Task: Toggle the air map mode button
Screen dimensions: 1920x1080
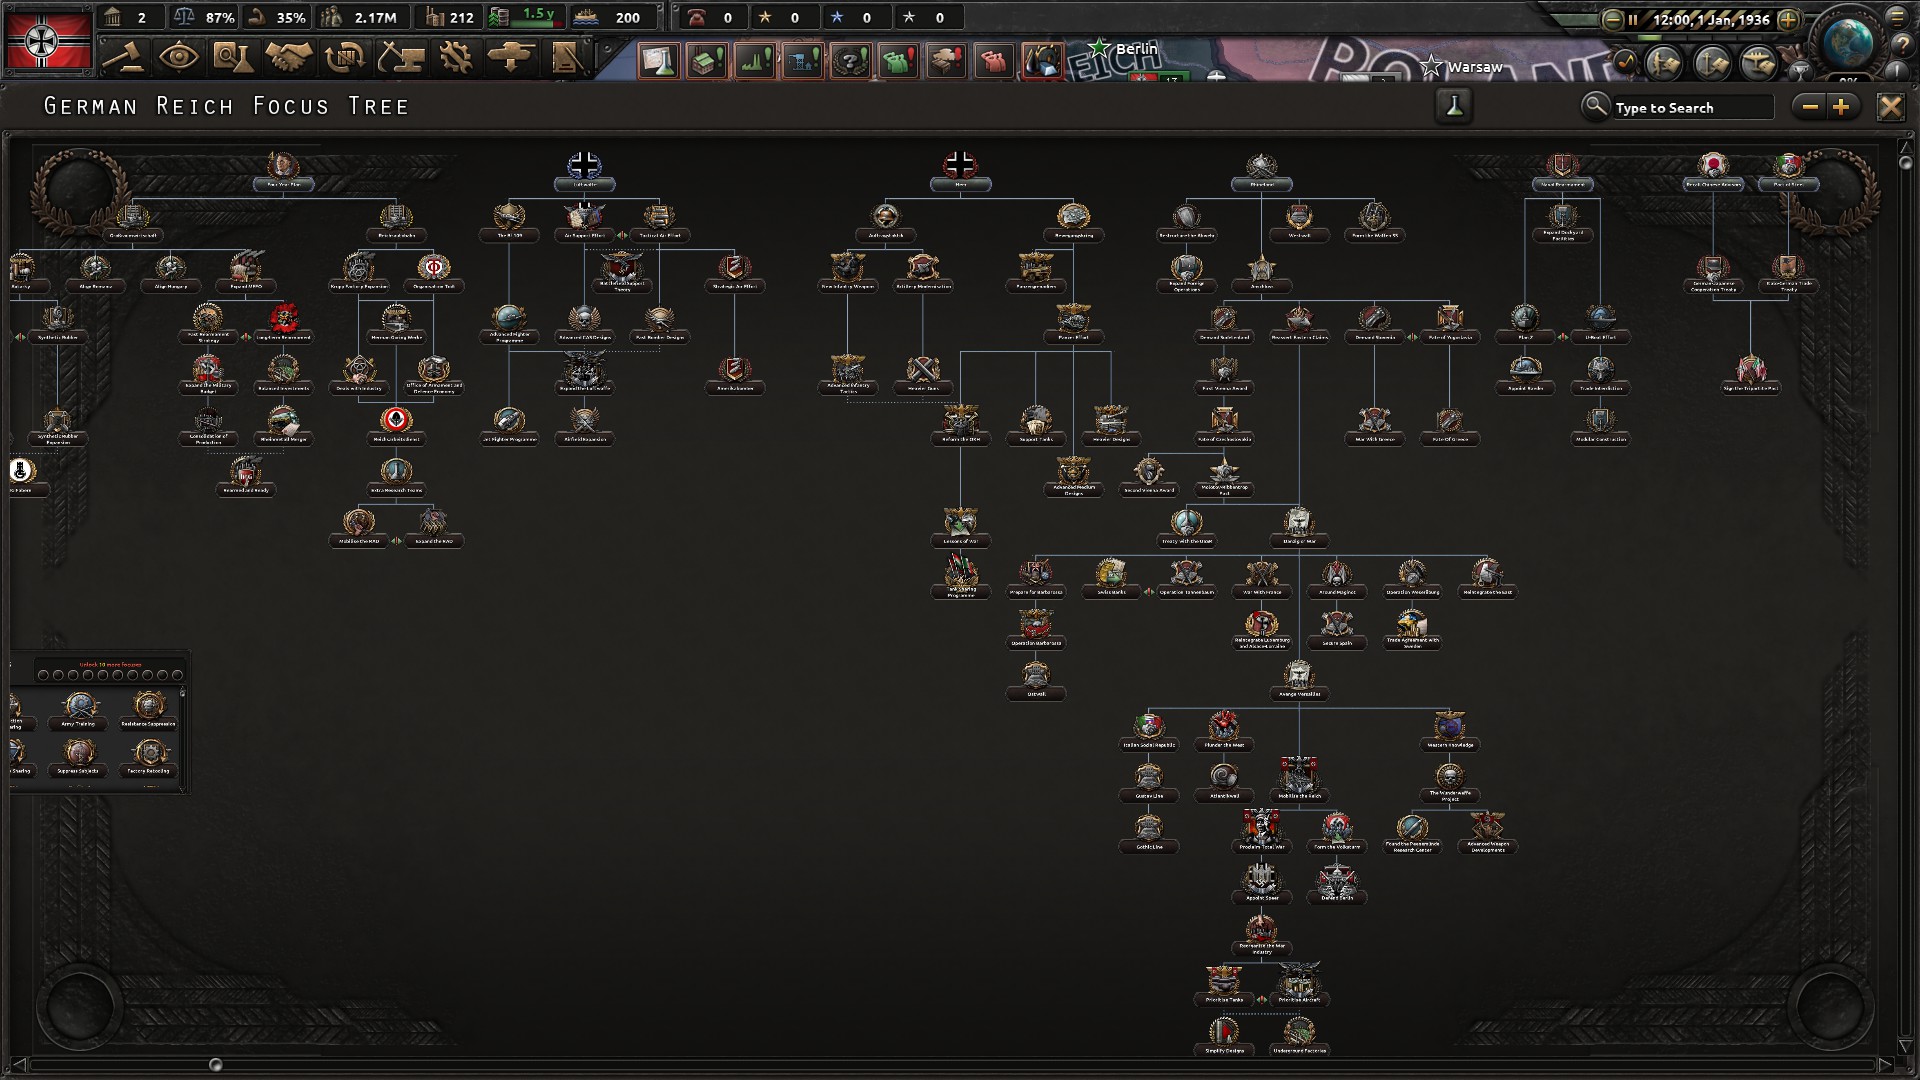Action: tap(1758, 63)
